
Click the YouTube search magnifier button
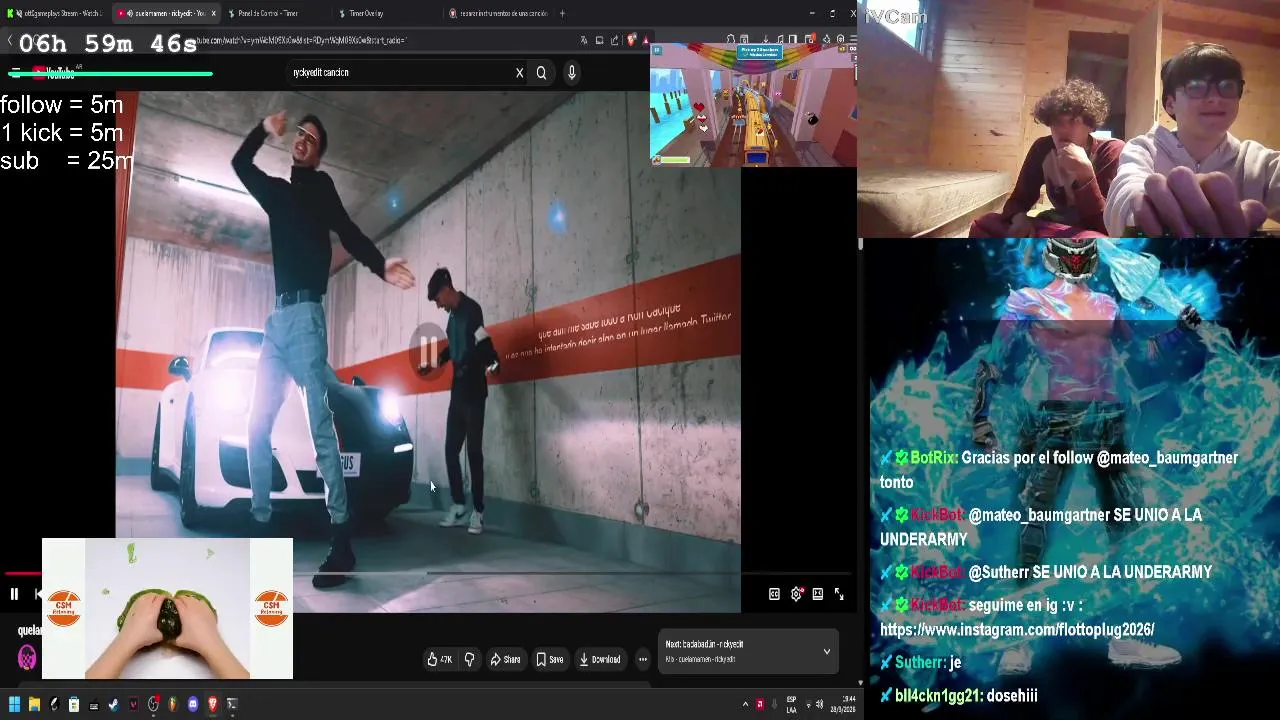tap(541, 72)
